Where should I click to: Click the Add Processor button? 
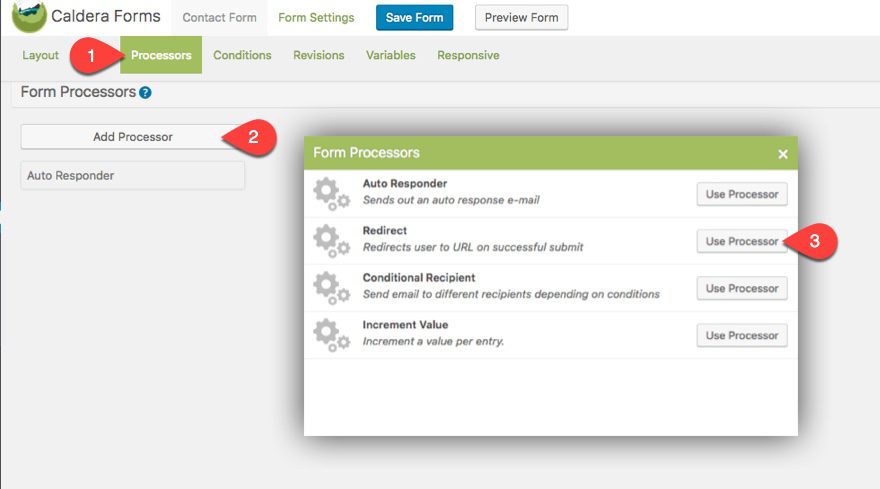132,137
